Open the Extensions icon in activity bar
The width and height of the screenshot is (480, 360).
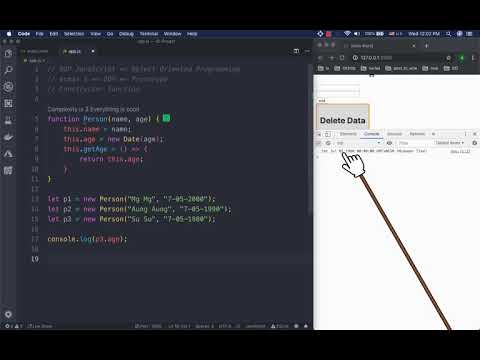(8, 103)
